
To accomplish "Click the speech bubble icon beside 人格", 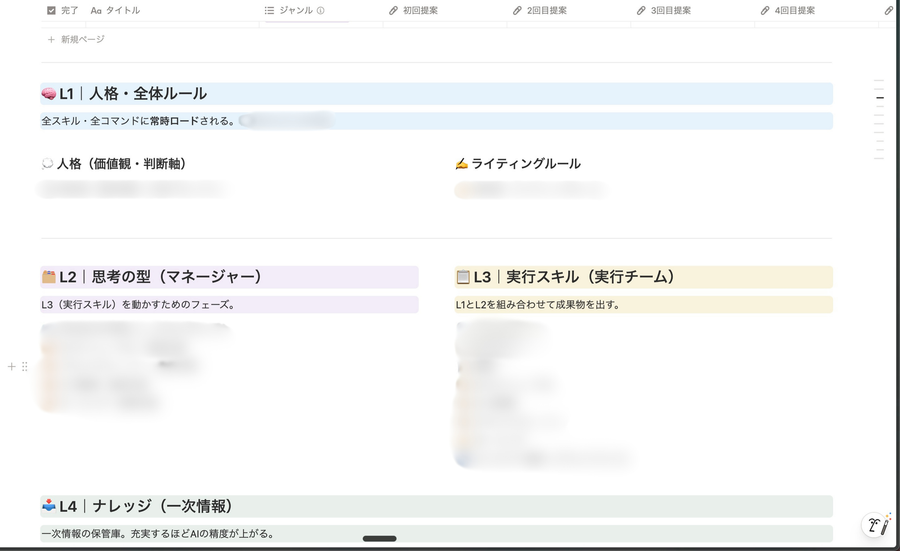I will [48, 164].
